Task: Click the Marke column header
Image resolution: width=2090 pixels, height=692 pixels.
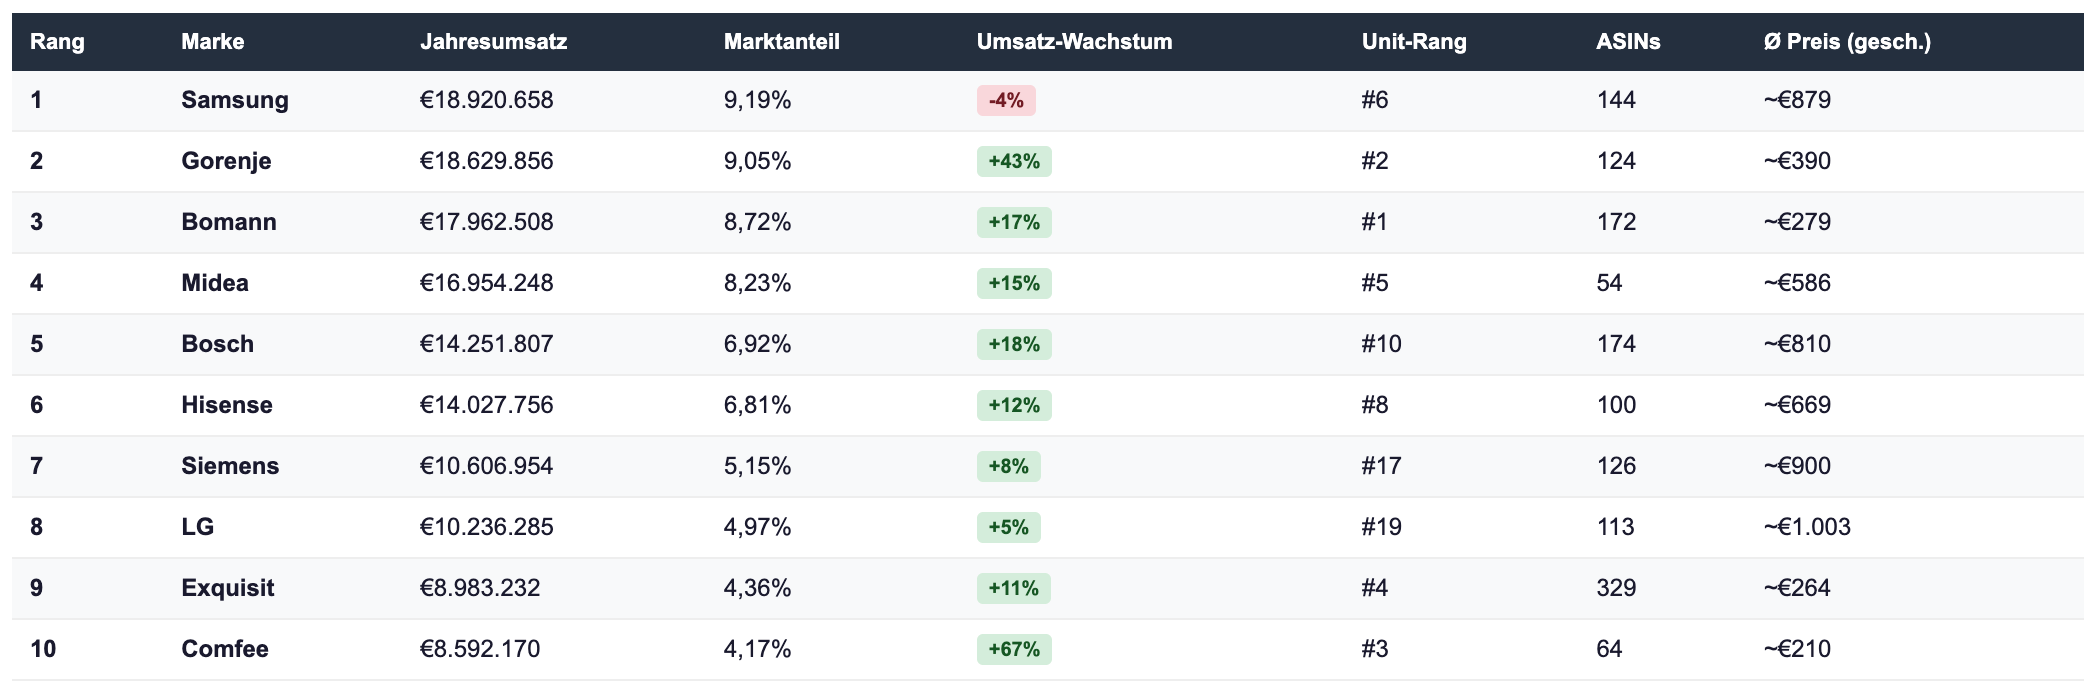Action: (212, 42)
